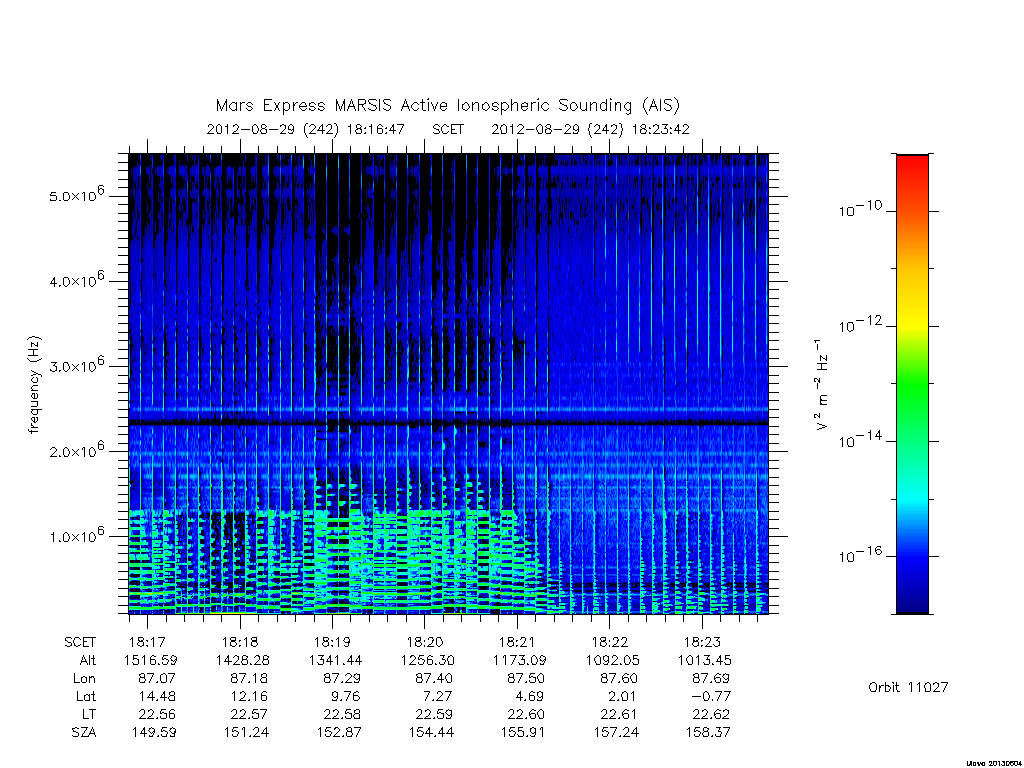This screenshot has height=768, width=1024.
Task: Click the plot title "Mars Express MARSIS Active Ionospheric Sounding (AIS)"
Action: [x=448, y=105]
